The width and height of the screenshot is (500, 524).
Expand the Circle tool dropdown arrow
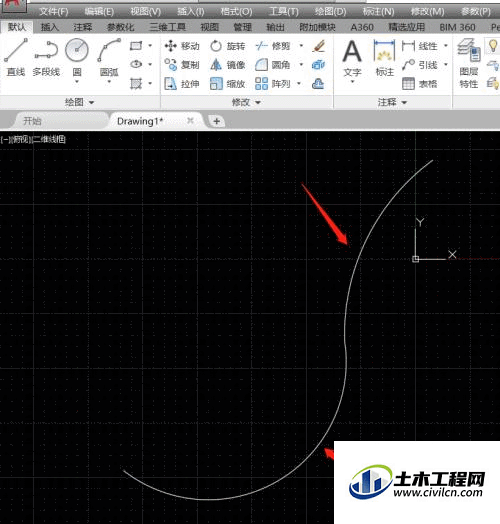[77, 82]
